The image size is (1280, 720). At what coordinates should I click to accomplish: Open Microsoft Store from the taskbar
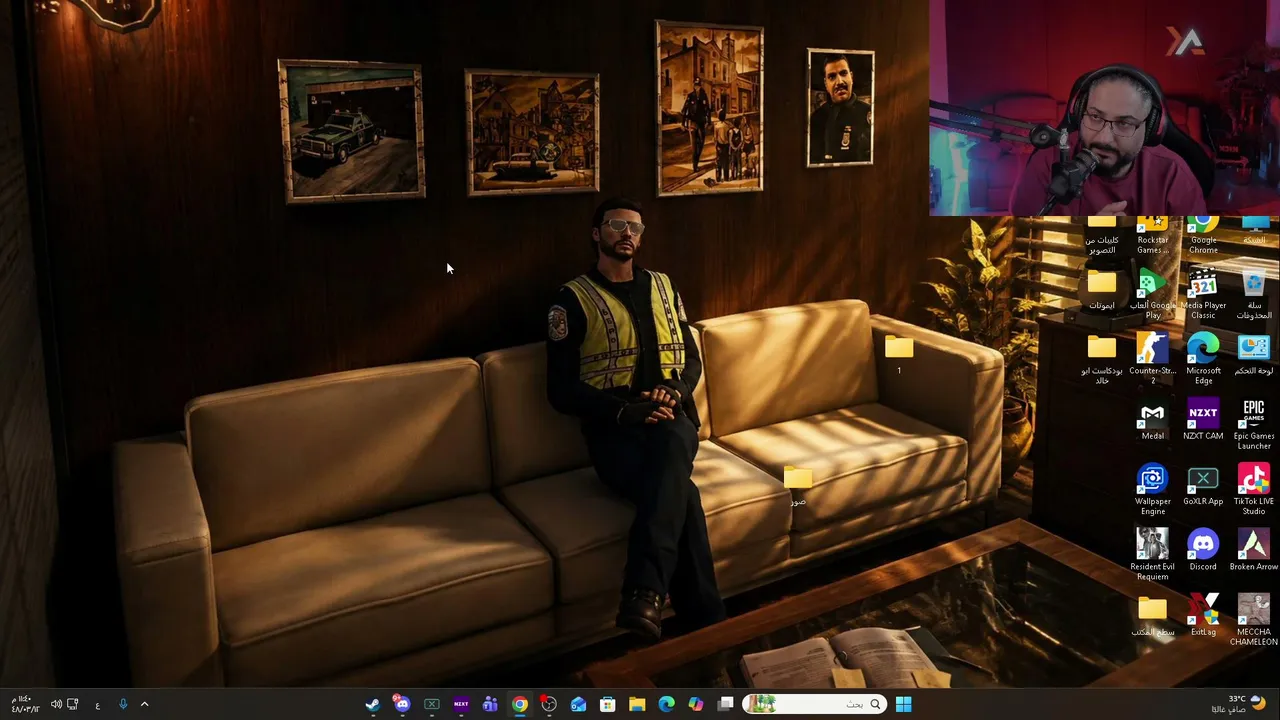pos(608,704)
